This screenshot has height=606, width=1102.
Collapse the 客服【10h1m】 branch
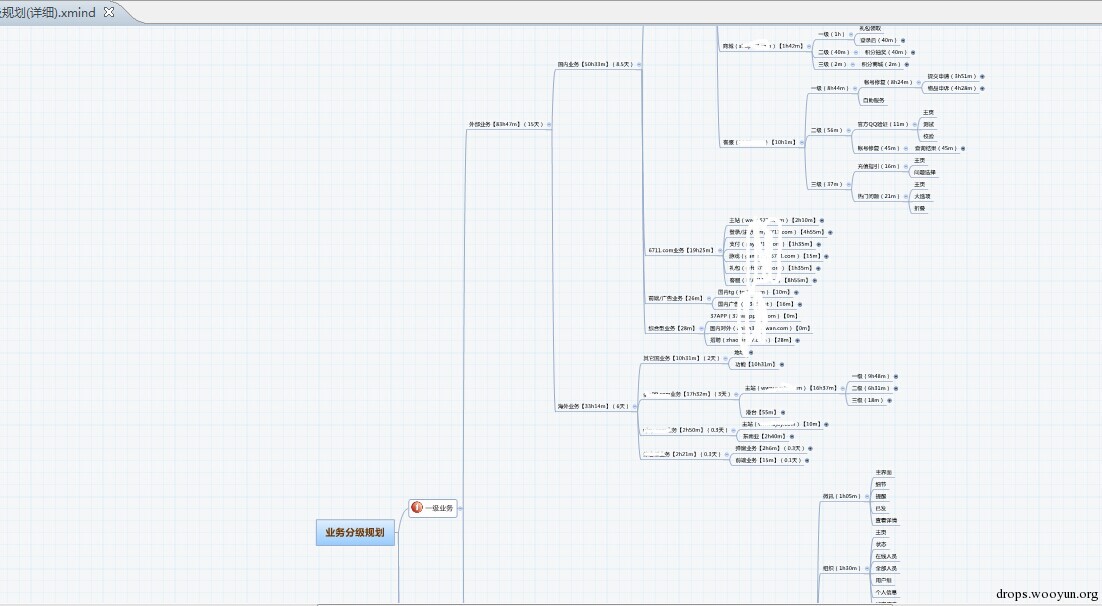pyautogui.click(x=802, y=143)
